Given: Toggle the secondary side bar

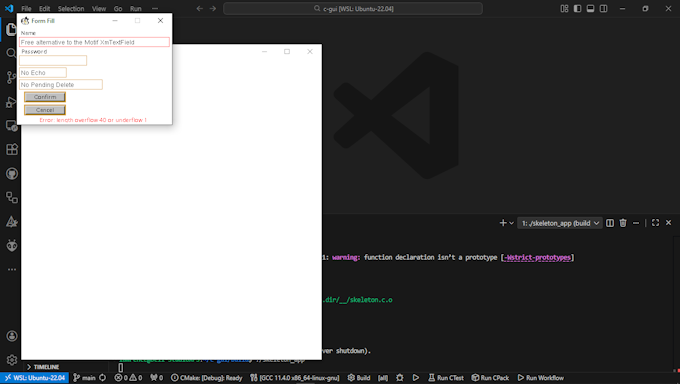Looking at the screenshot, I should 603,9.
